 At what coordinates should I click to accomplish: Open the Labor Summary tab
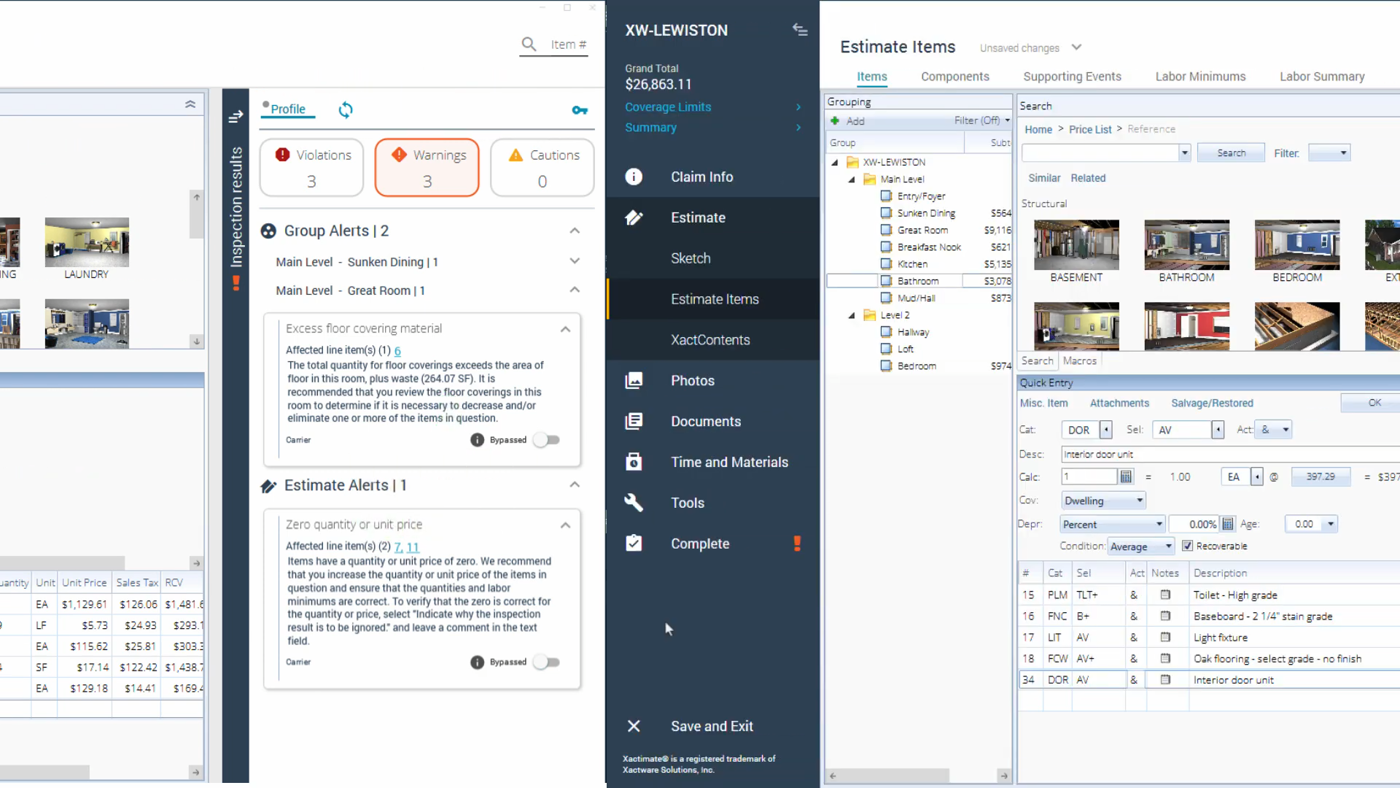pos(1322,76)
